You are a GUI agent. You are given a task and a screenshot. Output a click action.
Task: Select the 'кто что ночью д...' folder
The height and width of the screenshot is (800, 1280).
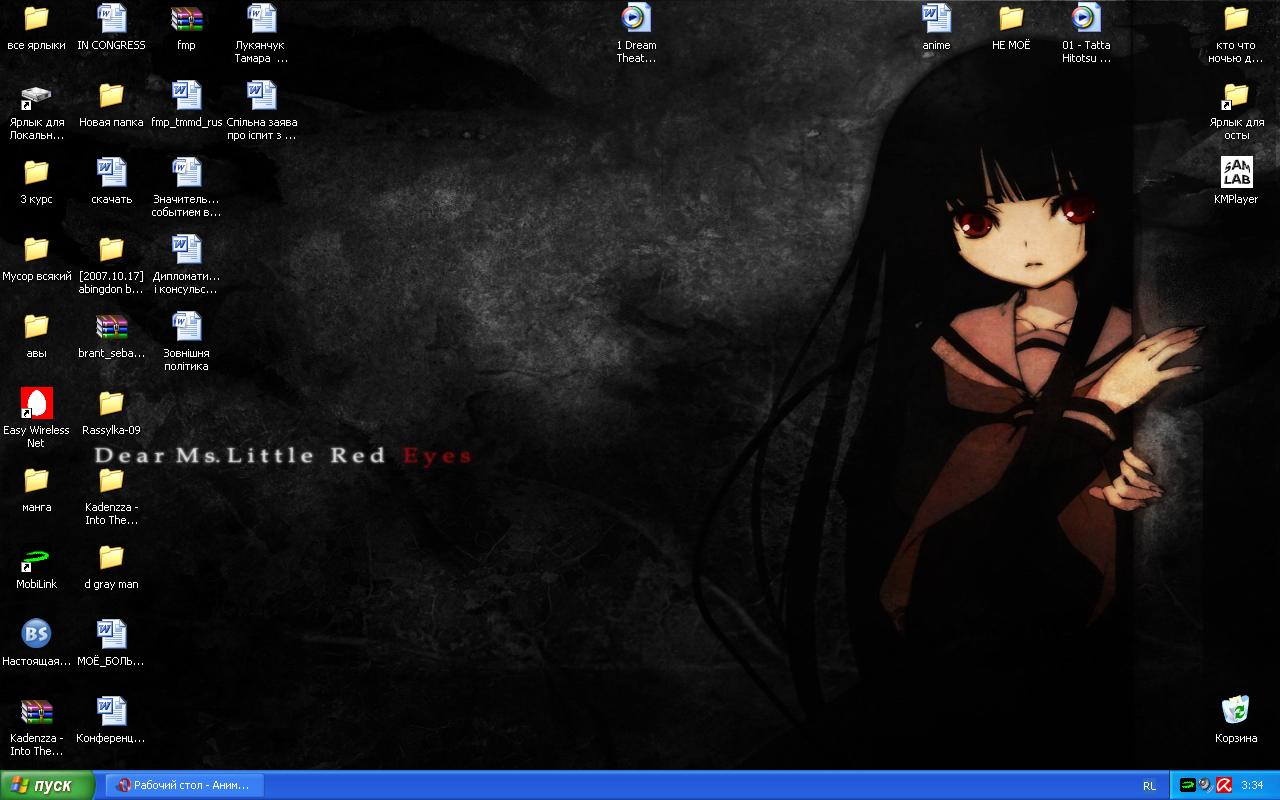(1236, 18)
